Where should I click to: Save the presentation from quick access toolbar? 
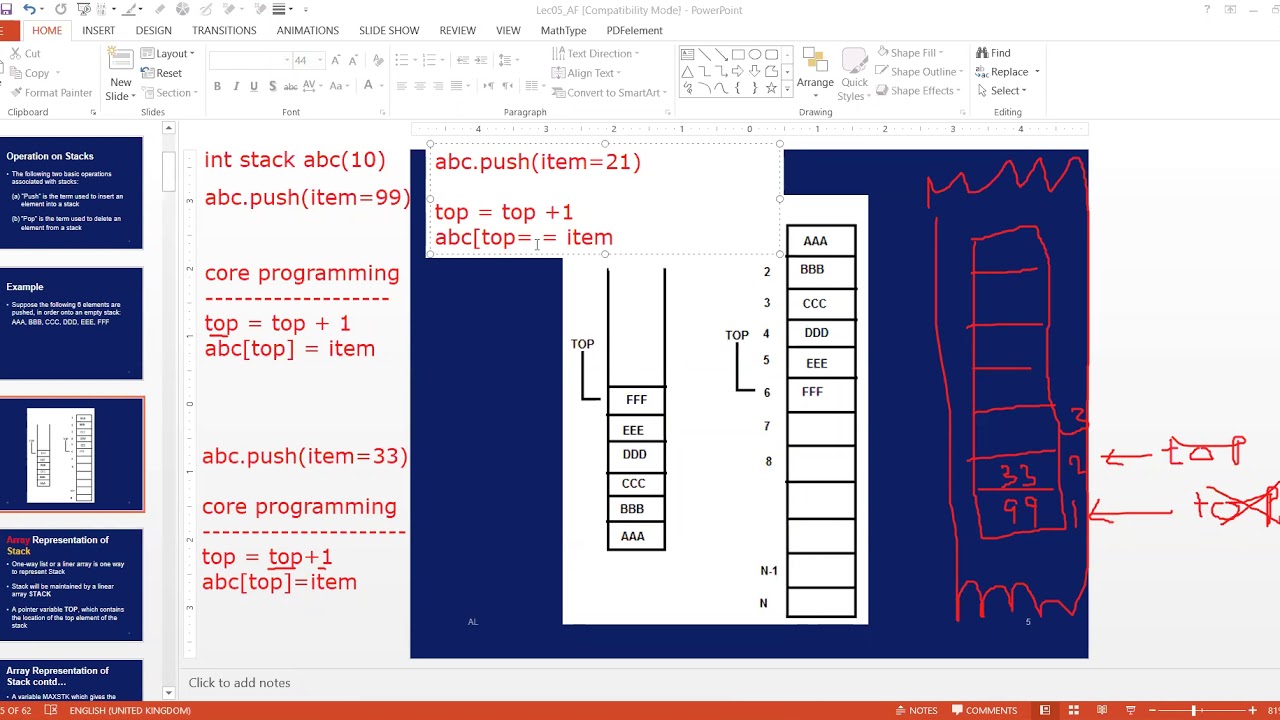pyautogui.click(x=6, y=9)
